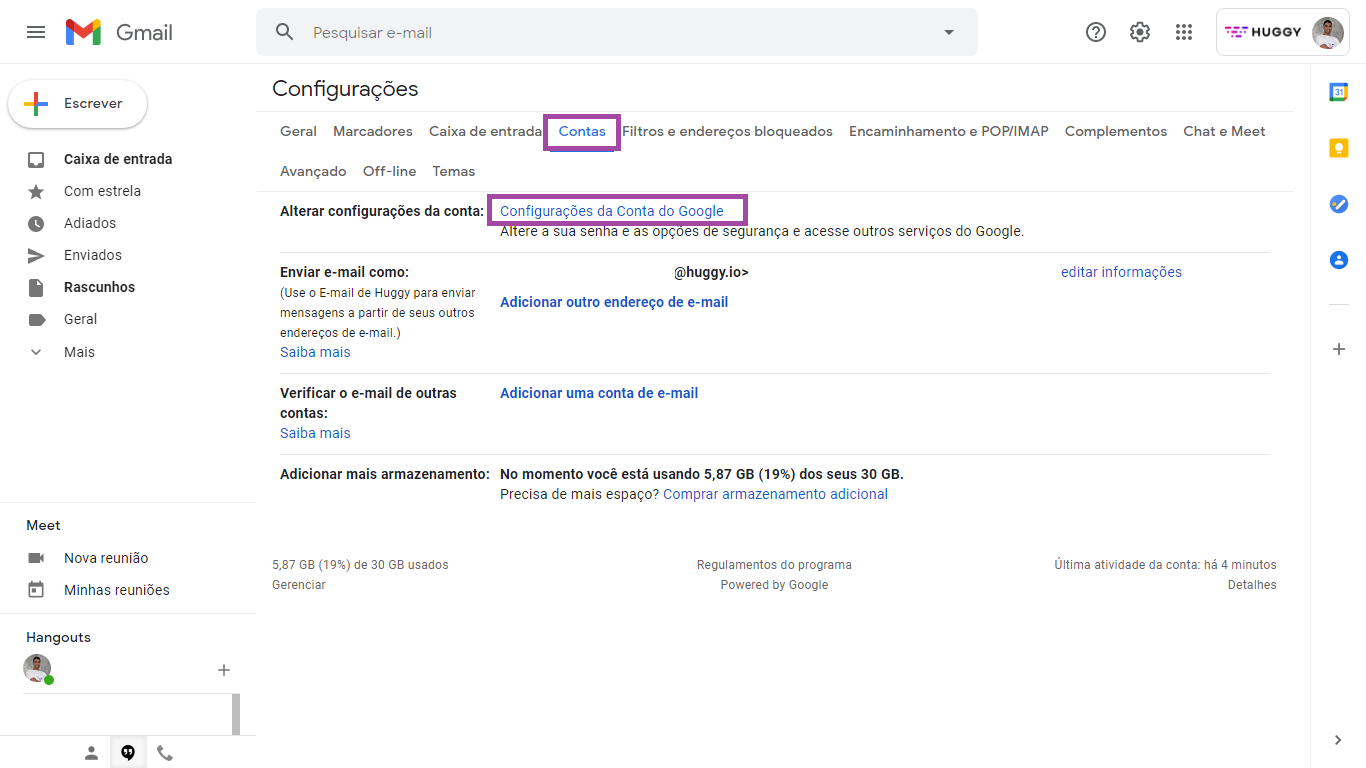Viewport: 1366px width, 768px height.
Task: Click Saiba mais under Enviar e-mail como
Action: pos(315,352)
